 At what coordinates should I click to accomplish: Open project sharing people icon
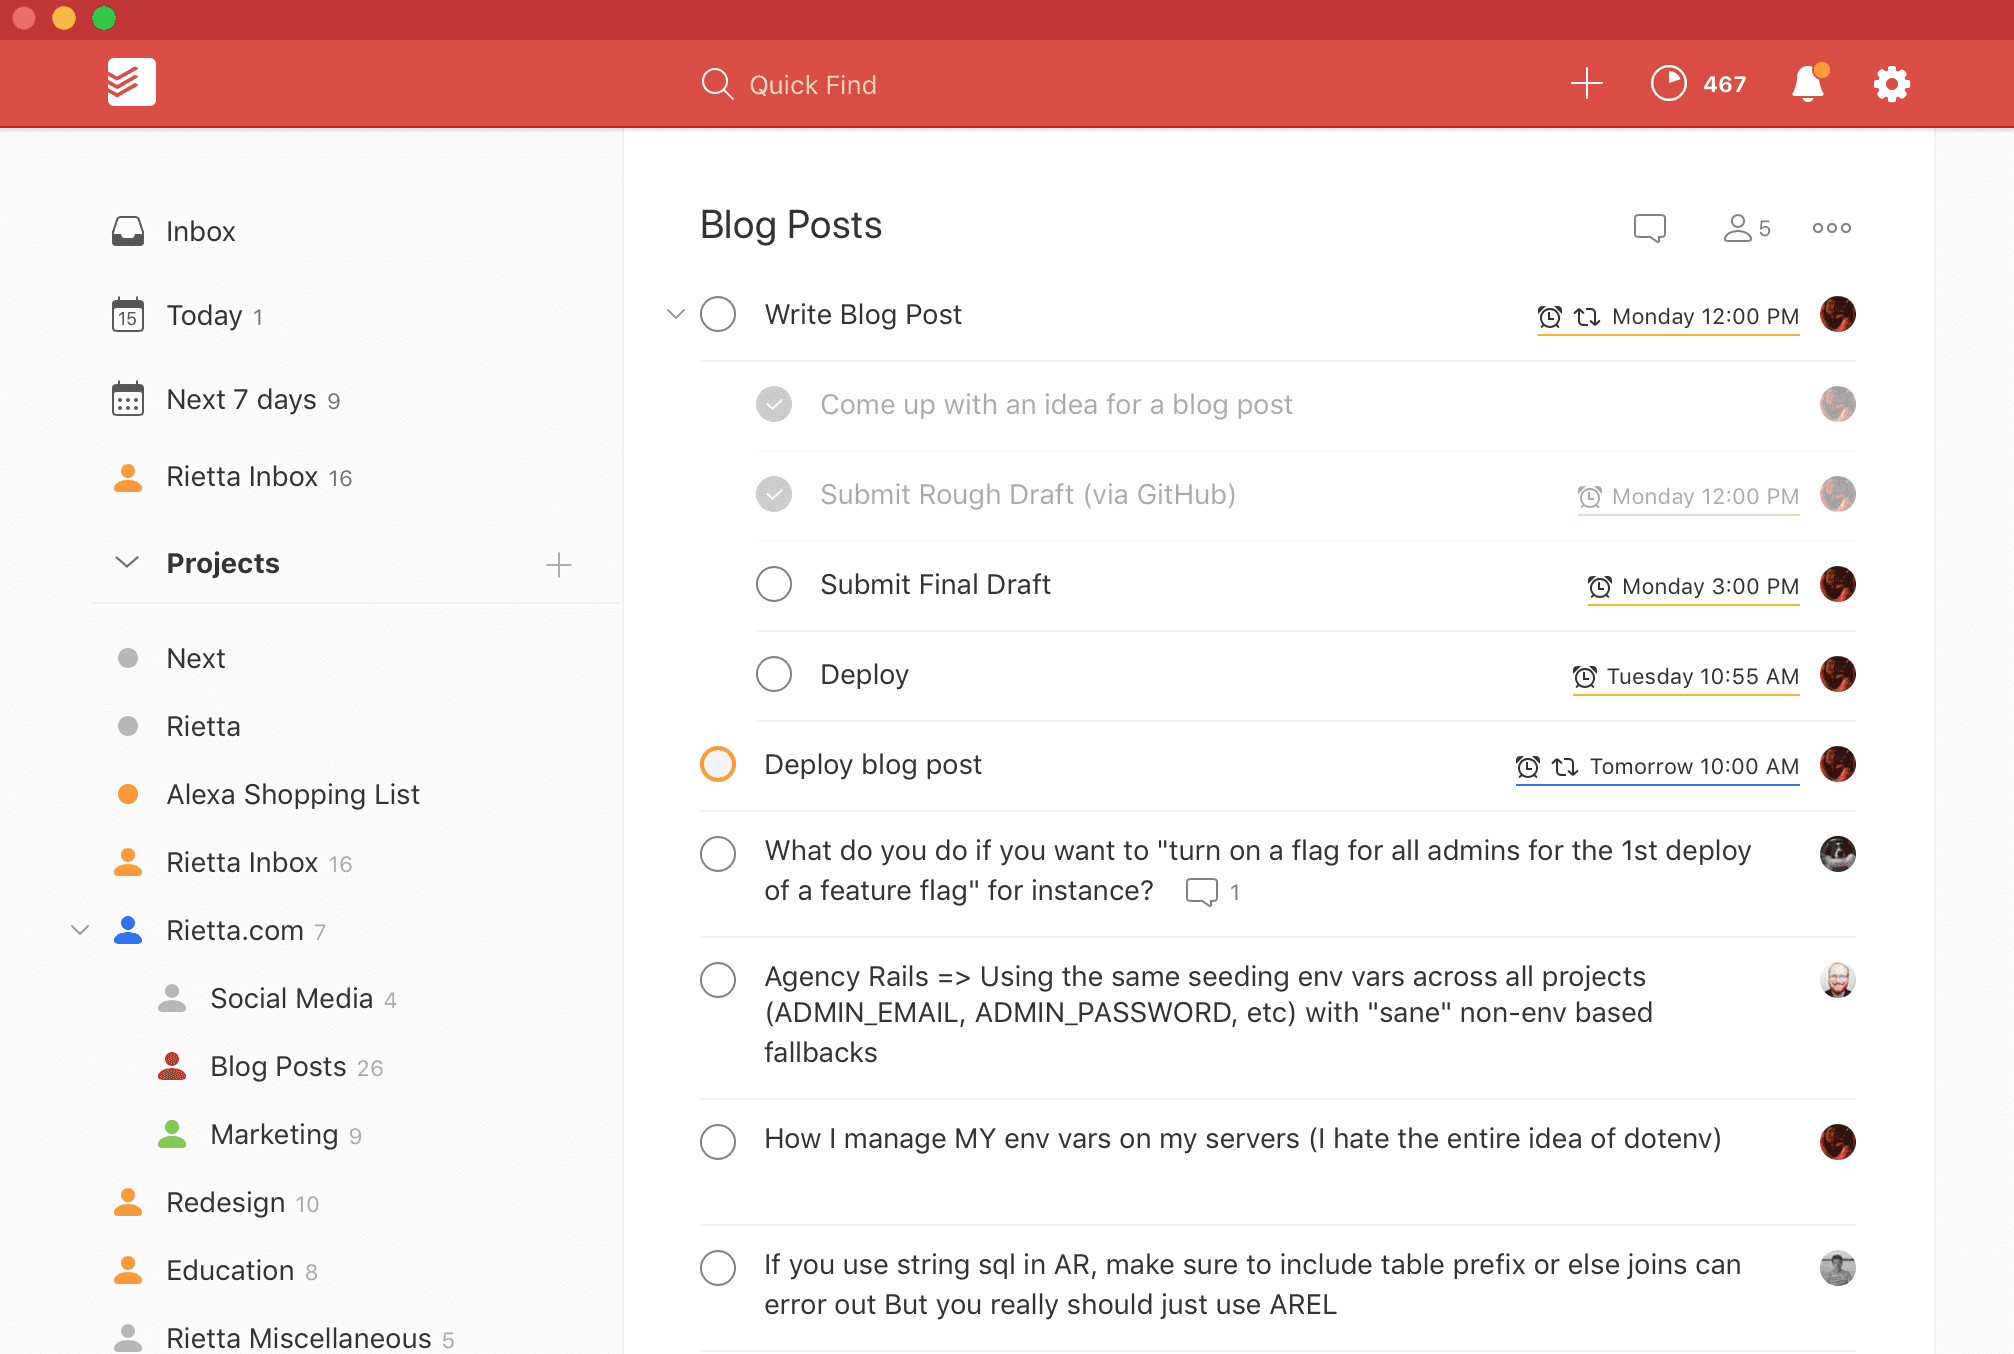[x=1747, y=228]
